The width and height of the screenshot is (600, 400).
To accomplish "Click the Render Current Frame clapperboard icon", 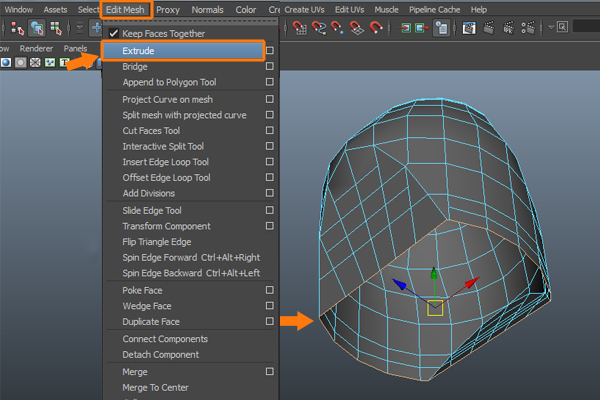I will pyautogui.click(x=490, y=28).
